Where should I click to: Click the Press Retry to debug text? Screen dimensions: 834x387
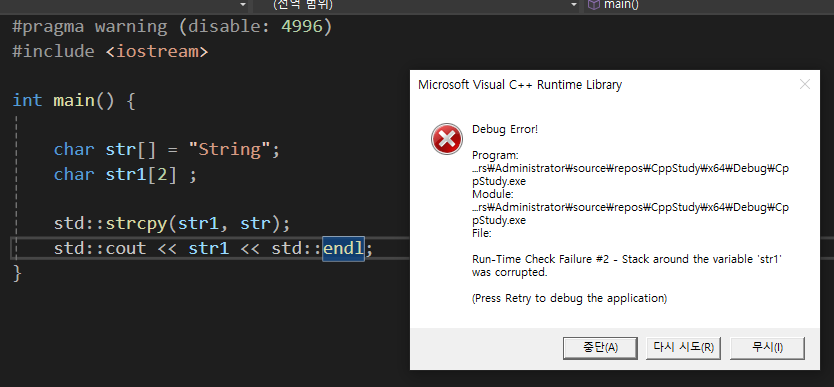[x=569, y=298]
